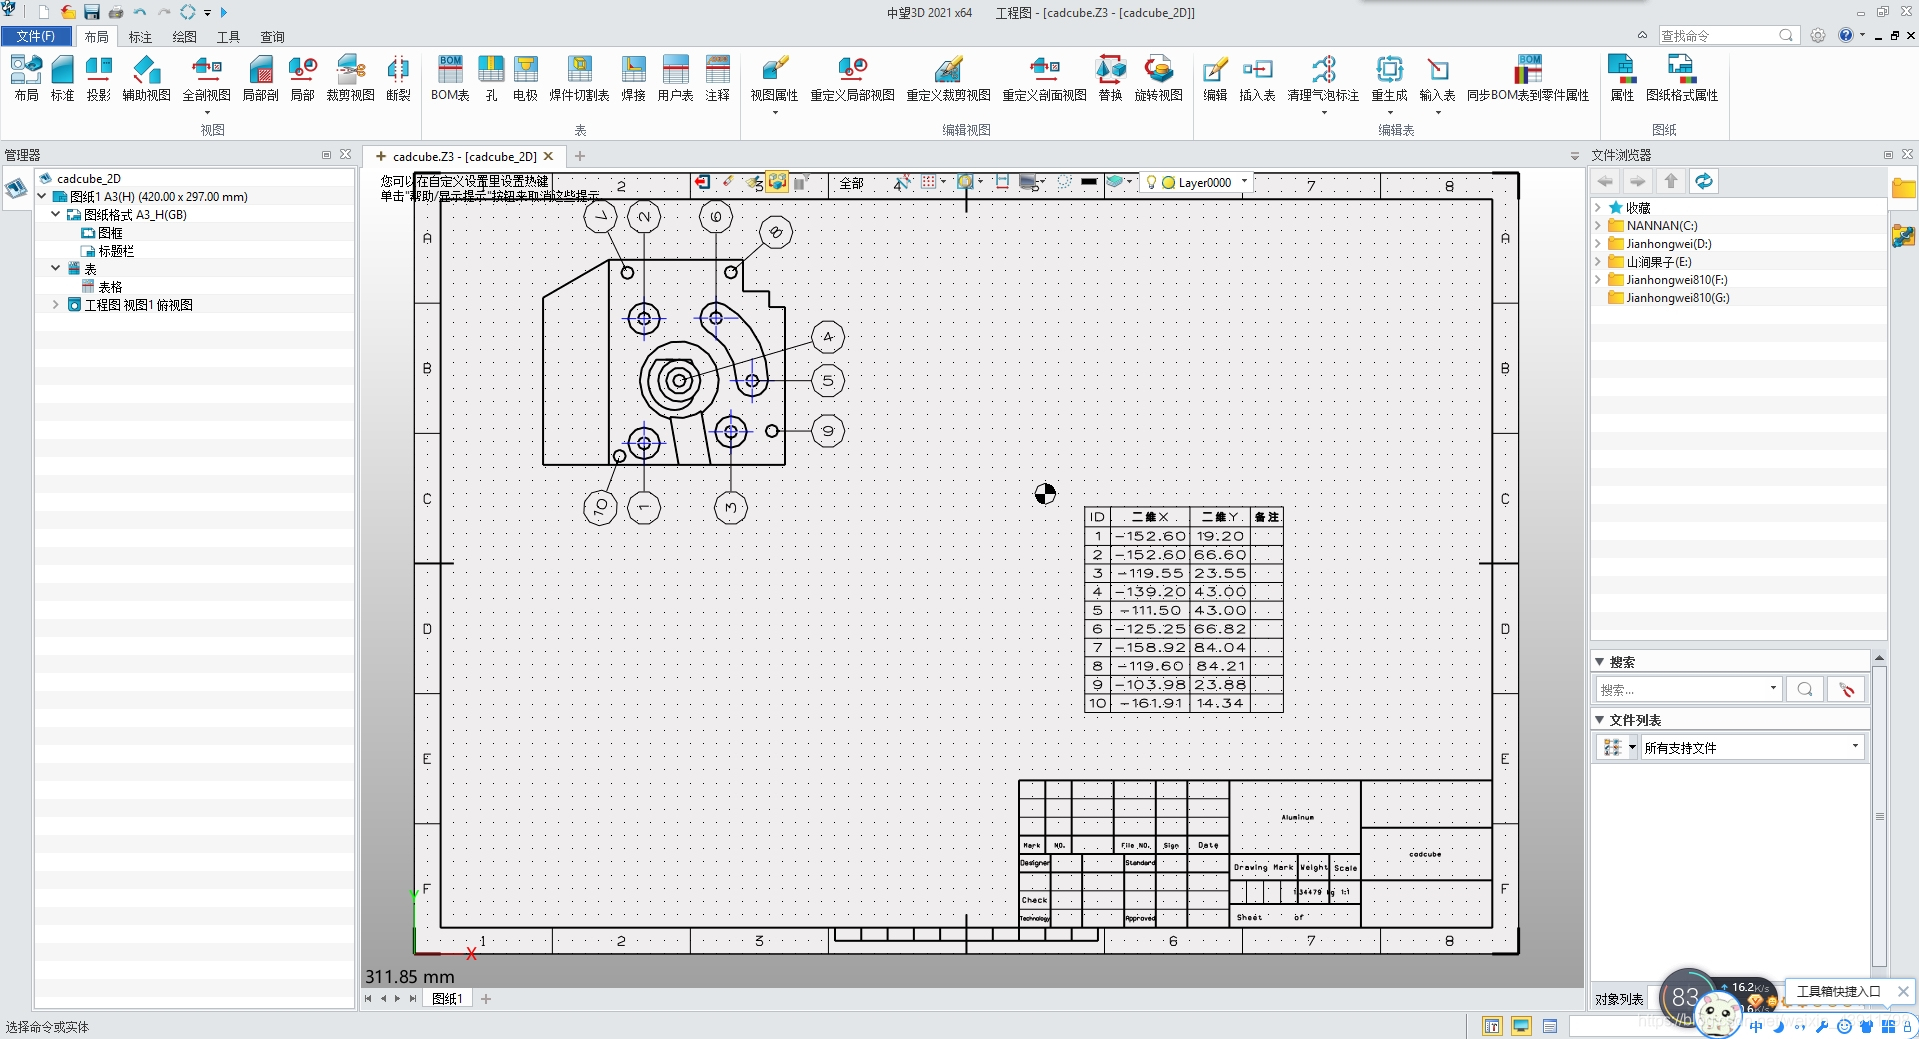Image resolution: width=1919 pixels, height=1039 pixels.
Task: Select the 局部剖 partial section tool
Action: [x=260, y=78]
